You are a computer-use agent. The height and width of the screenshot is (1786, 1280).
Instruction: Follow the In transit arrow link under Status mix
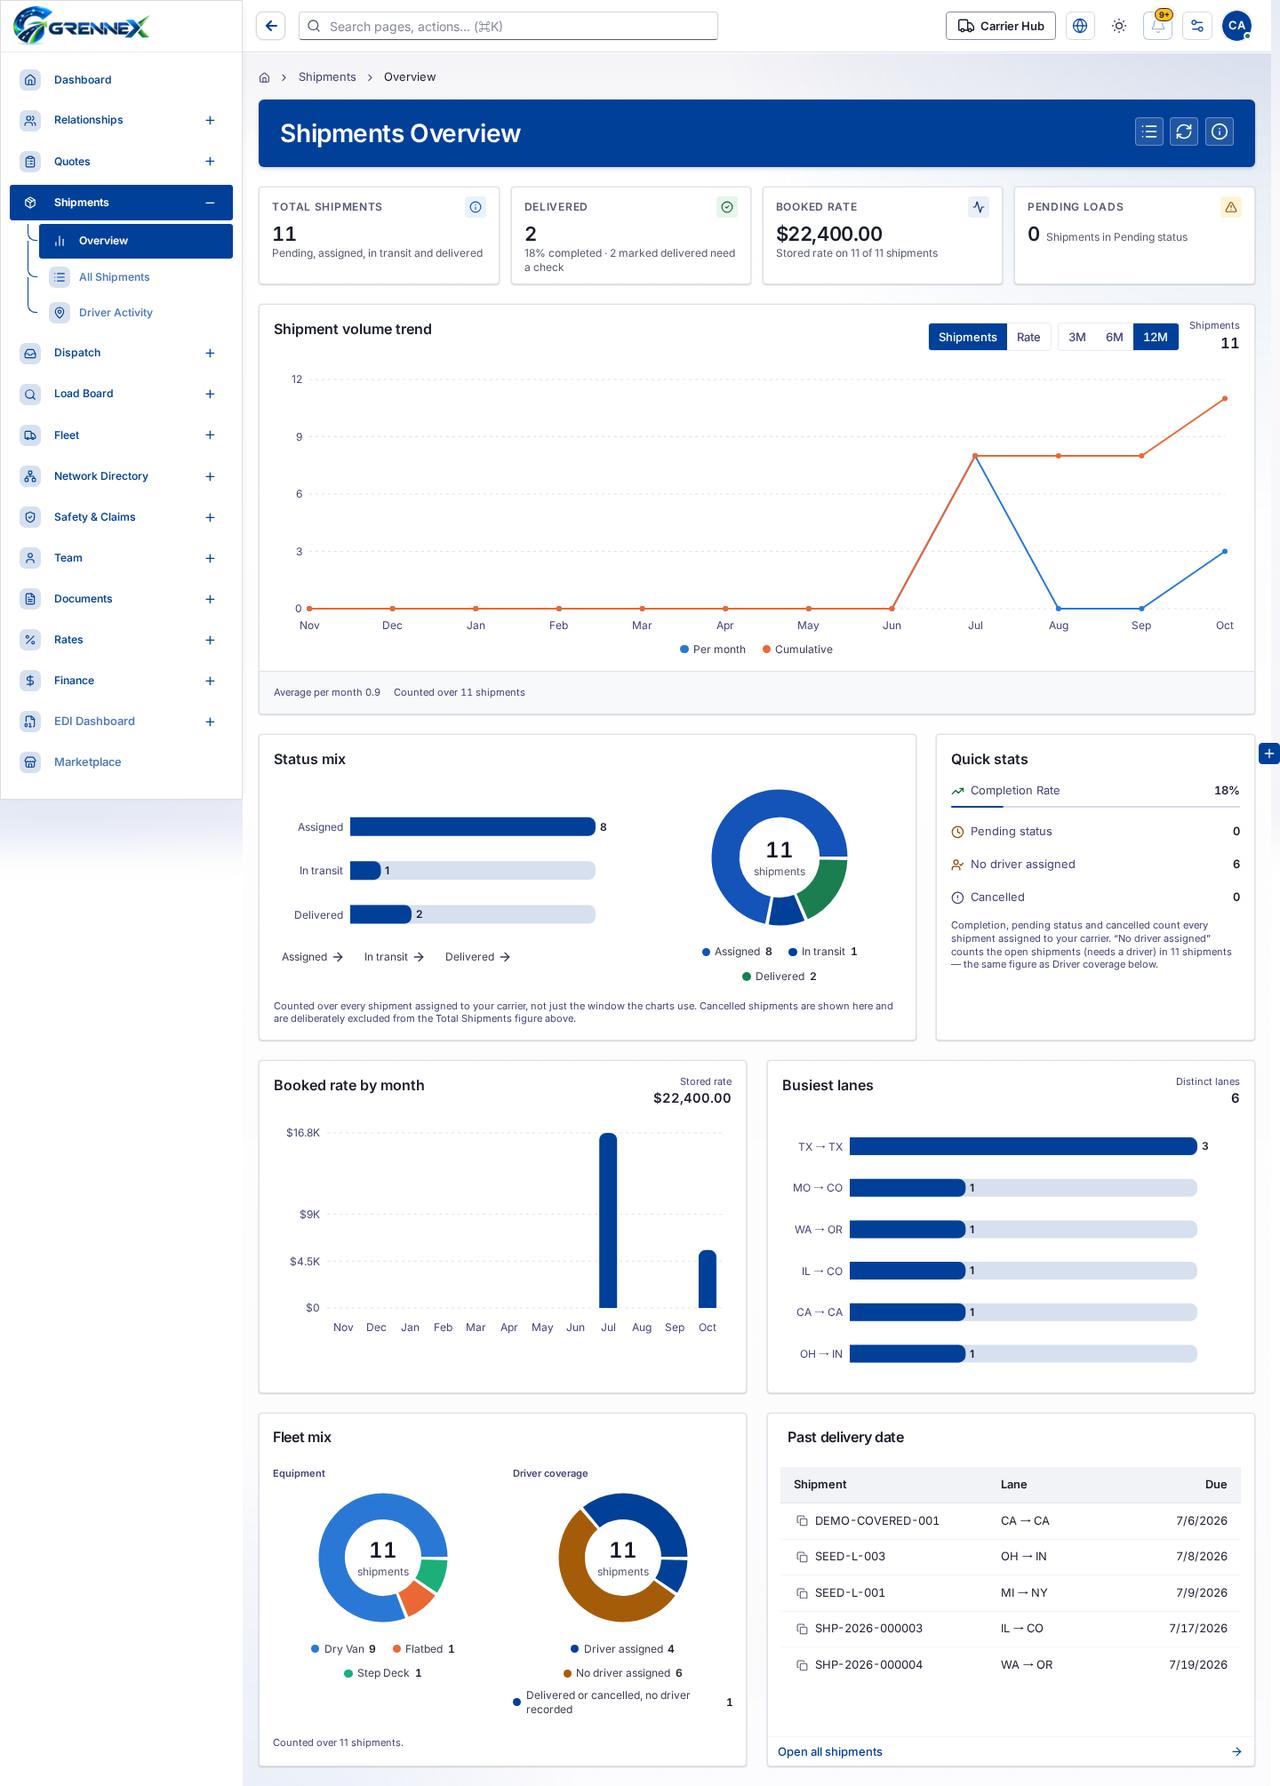(394, 957)
